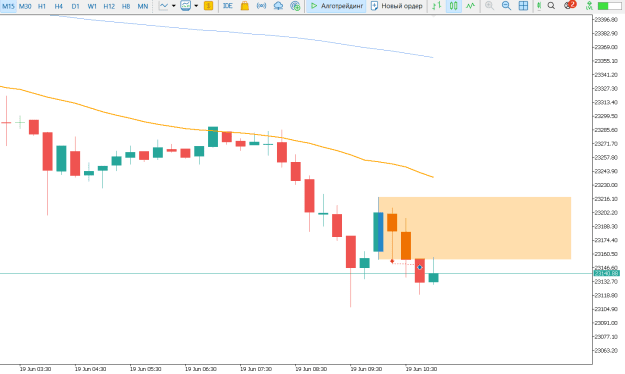Click the 23396.80 price scale label

(606, 20)
